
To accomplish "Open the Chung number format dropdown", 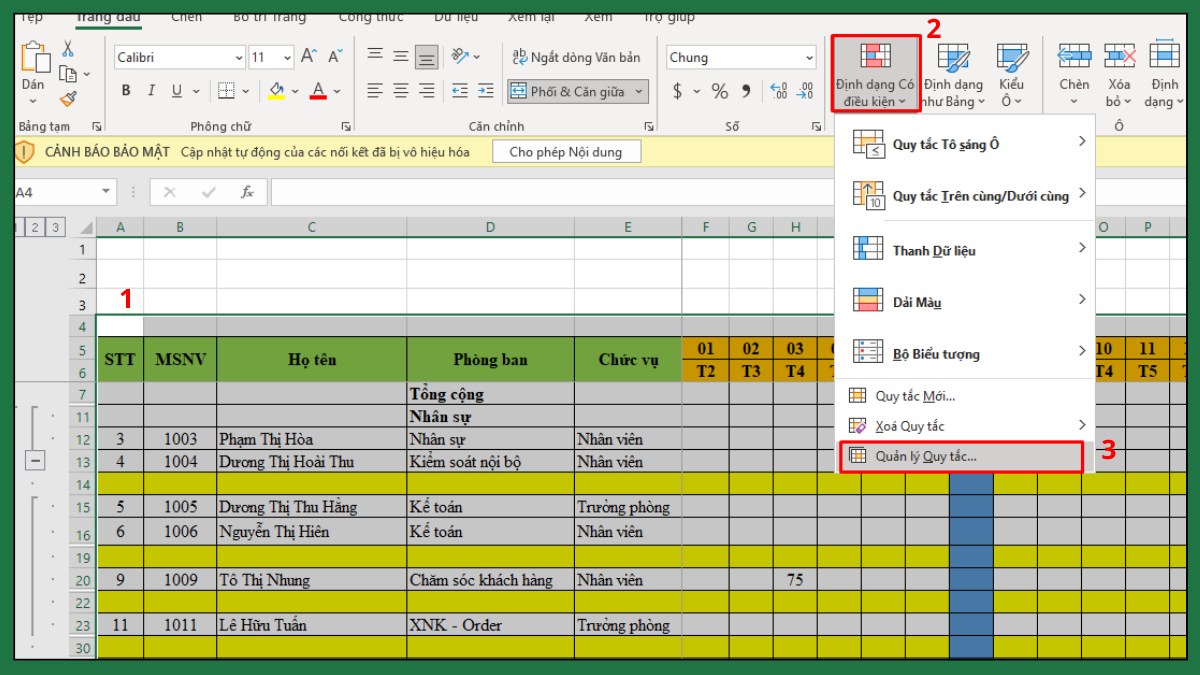I will (x=808, y=56).
